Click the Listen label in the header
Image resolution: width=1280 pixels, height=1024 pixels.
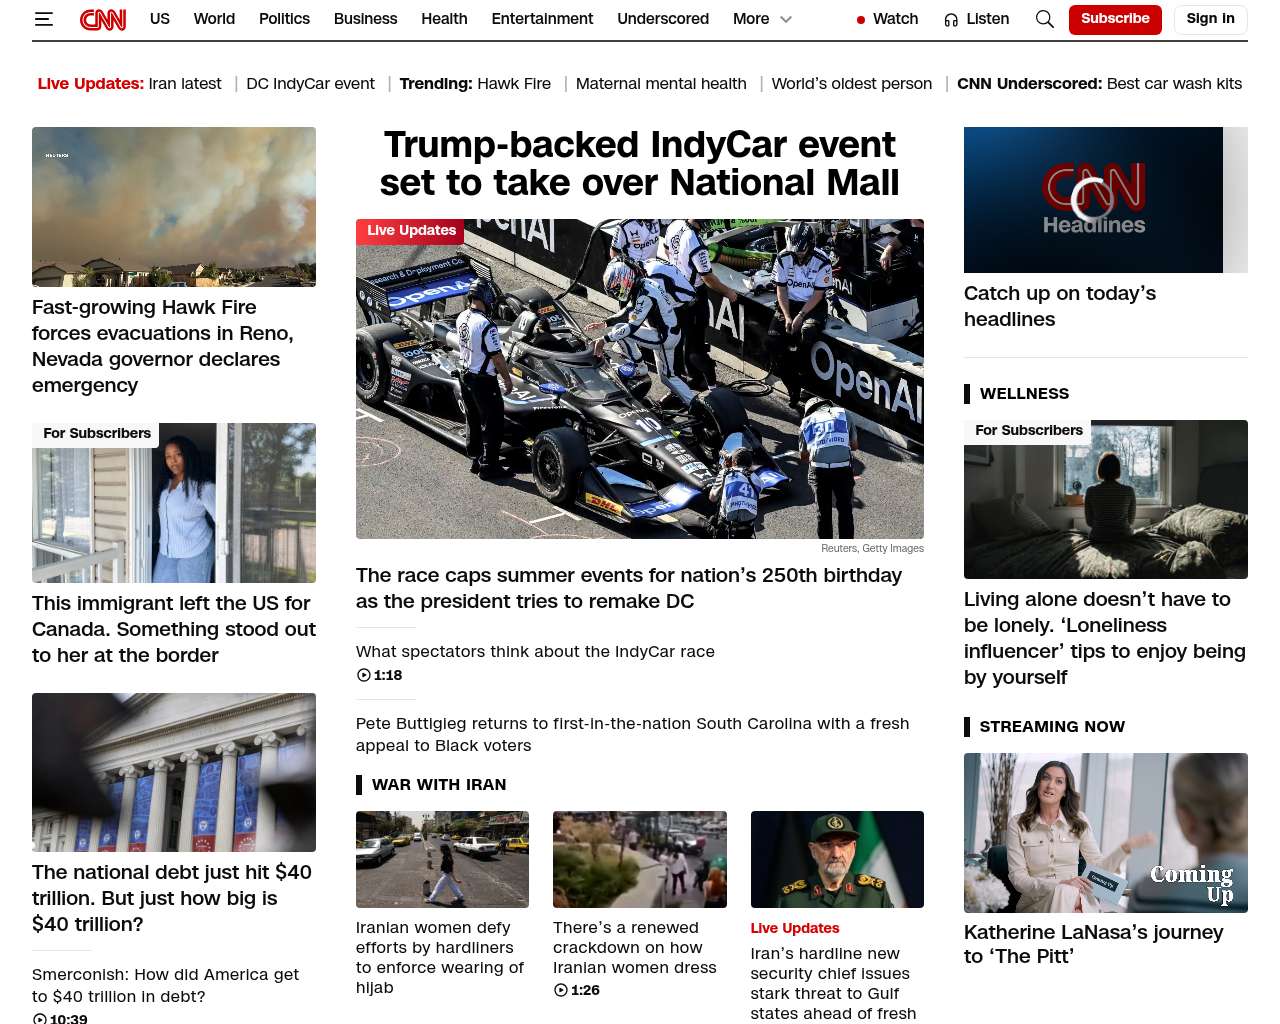(x=987, y=19)
